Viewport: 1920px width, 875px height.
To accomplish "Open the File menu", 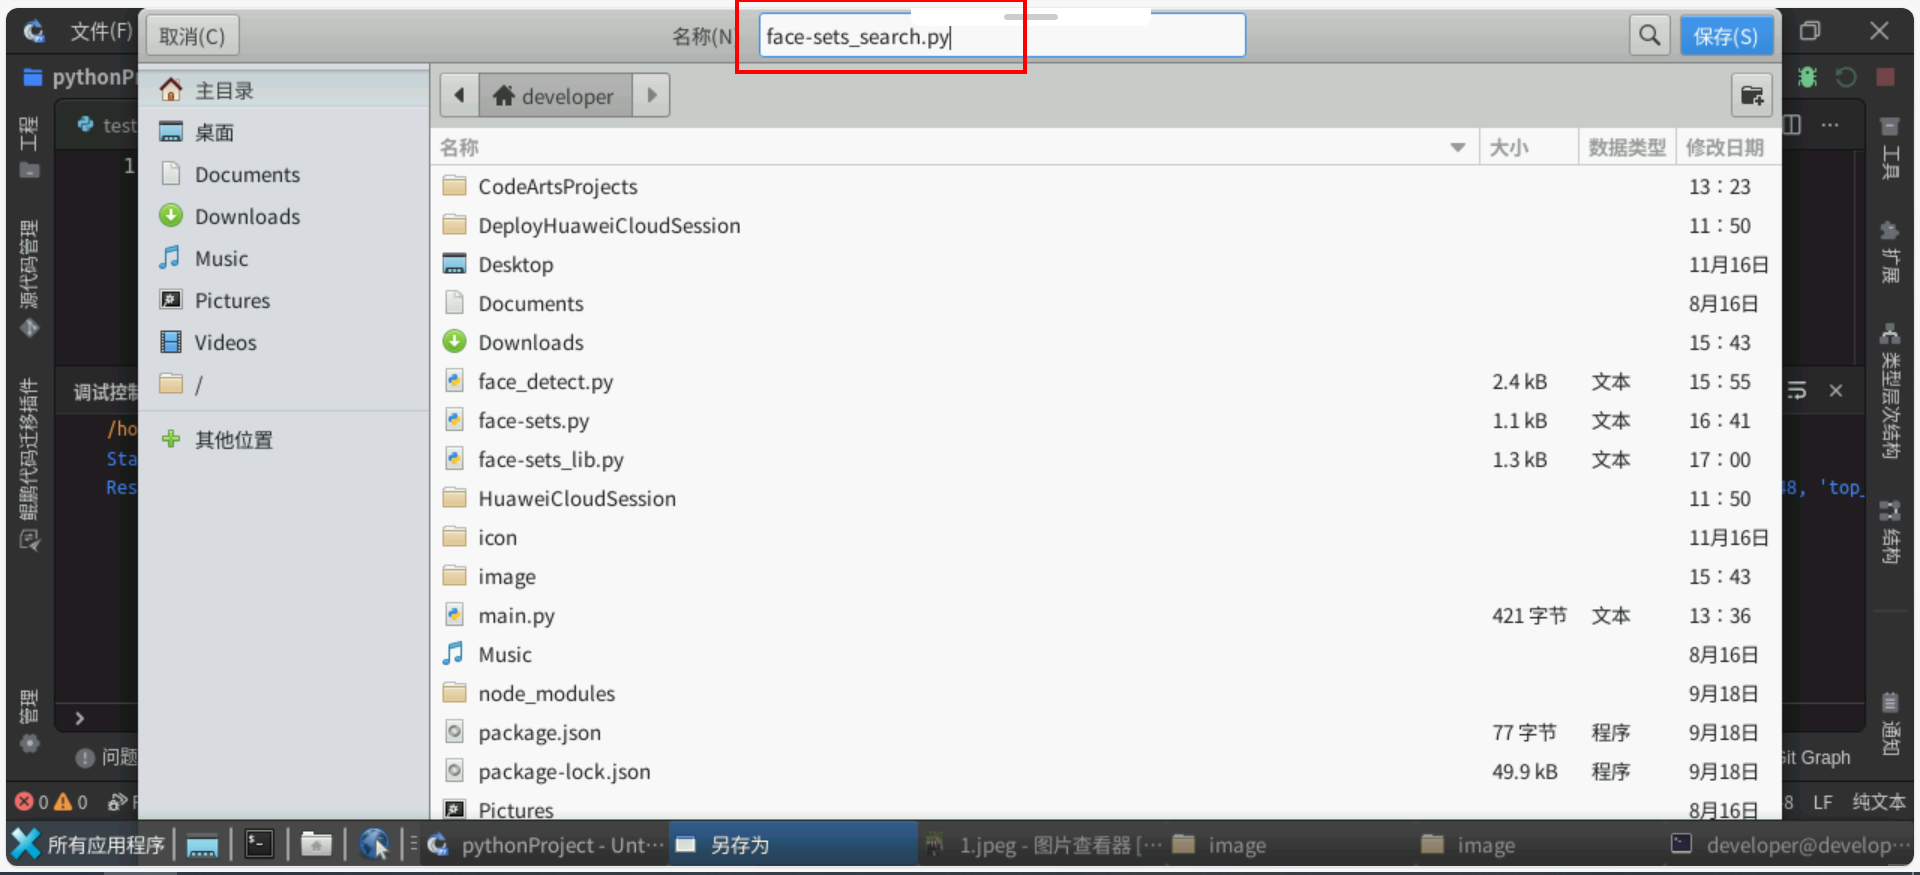I will [100, 32].
